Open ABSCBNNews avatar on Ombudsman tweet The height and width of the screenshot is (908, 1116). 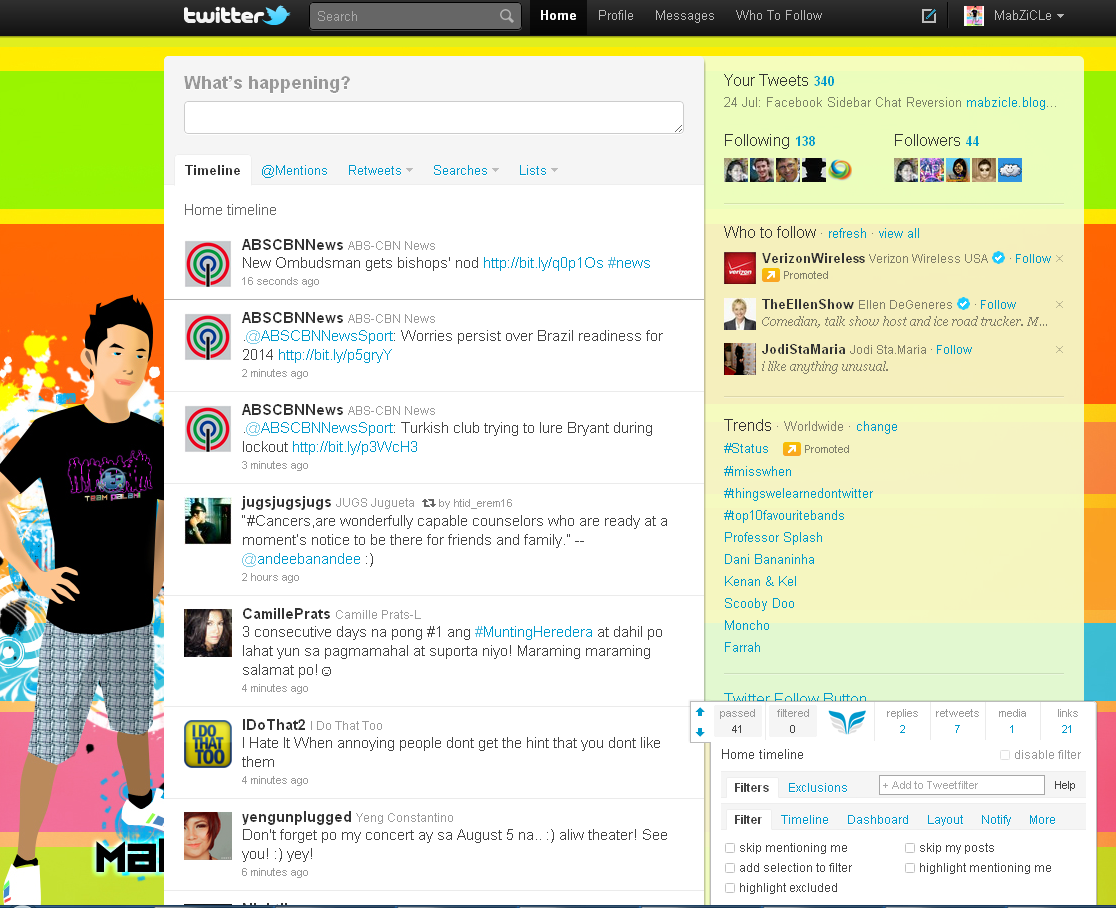point(208,264)
